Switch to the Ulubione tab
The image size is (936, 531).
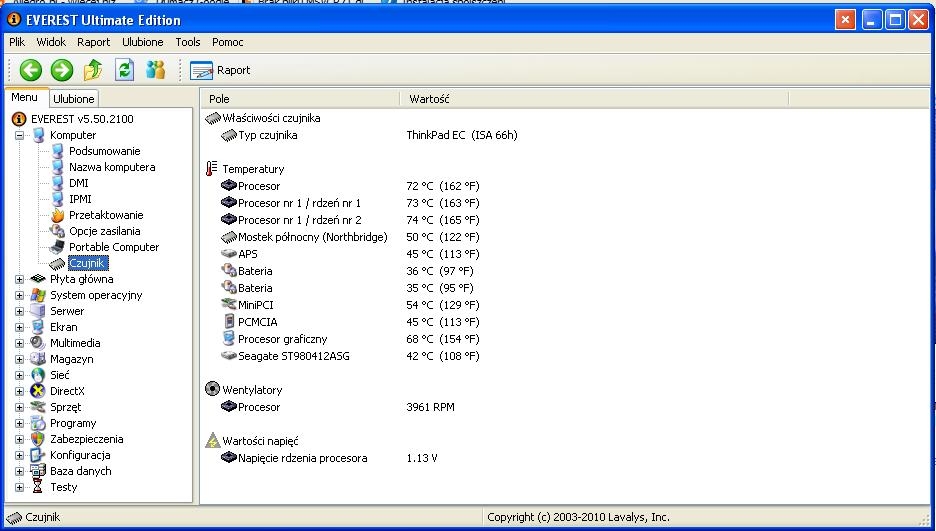[73, 99]
